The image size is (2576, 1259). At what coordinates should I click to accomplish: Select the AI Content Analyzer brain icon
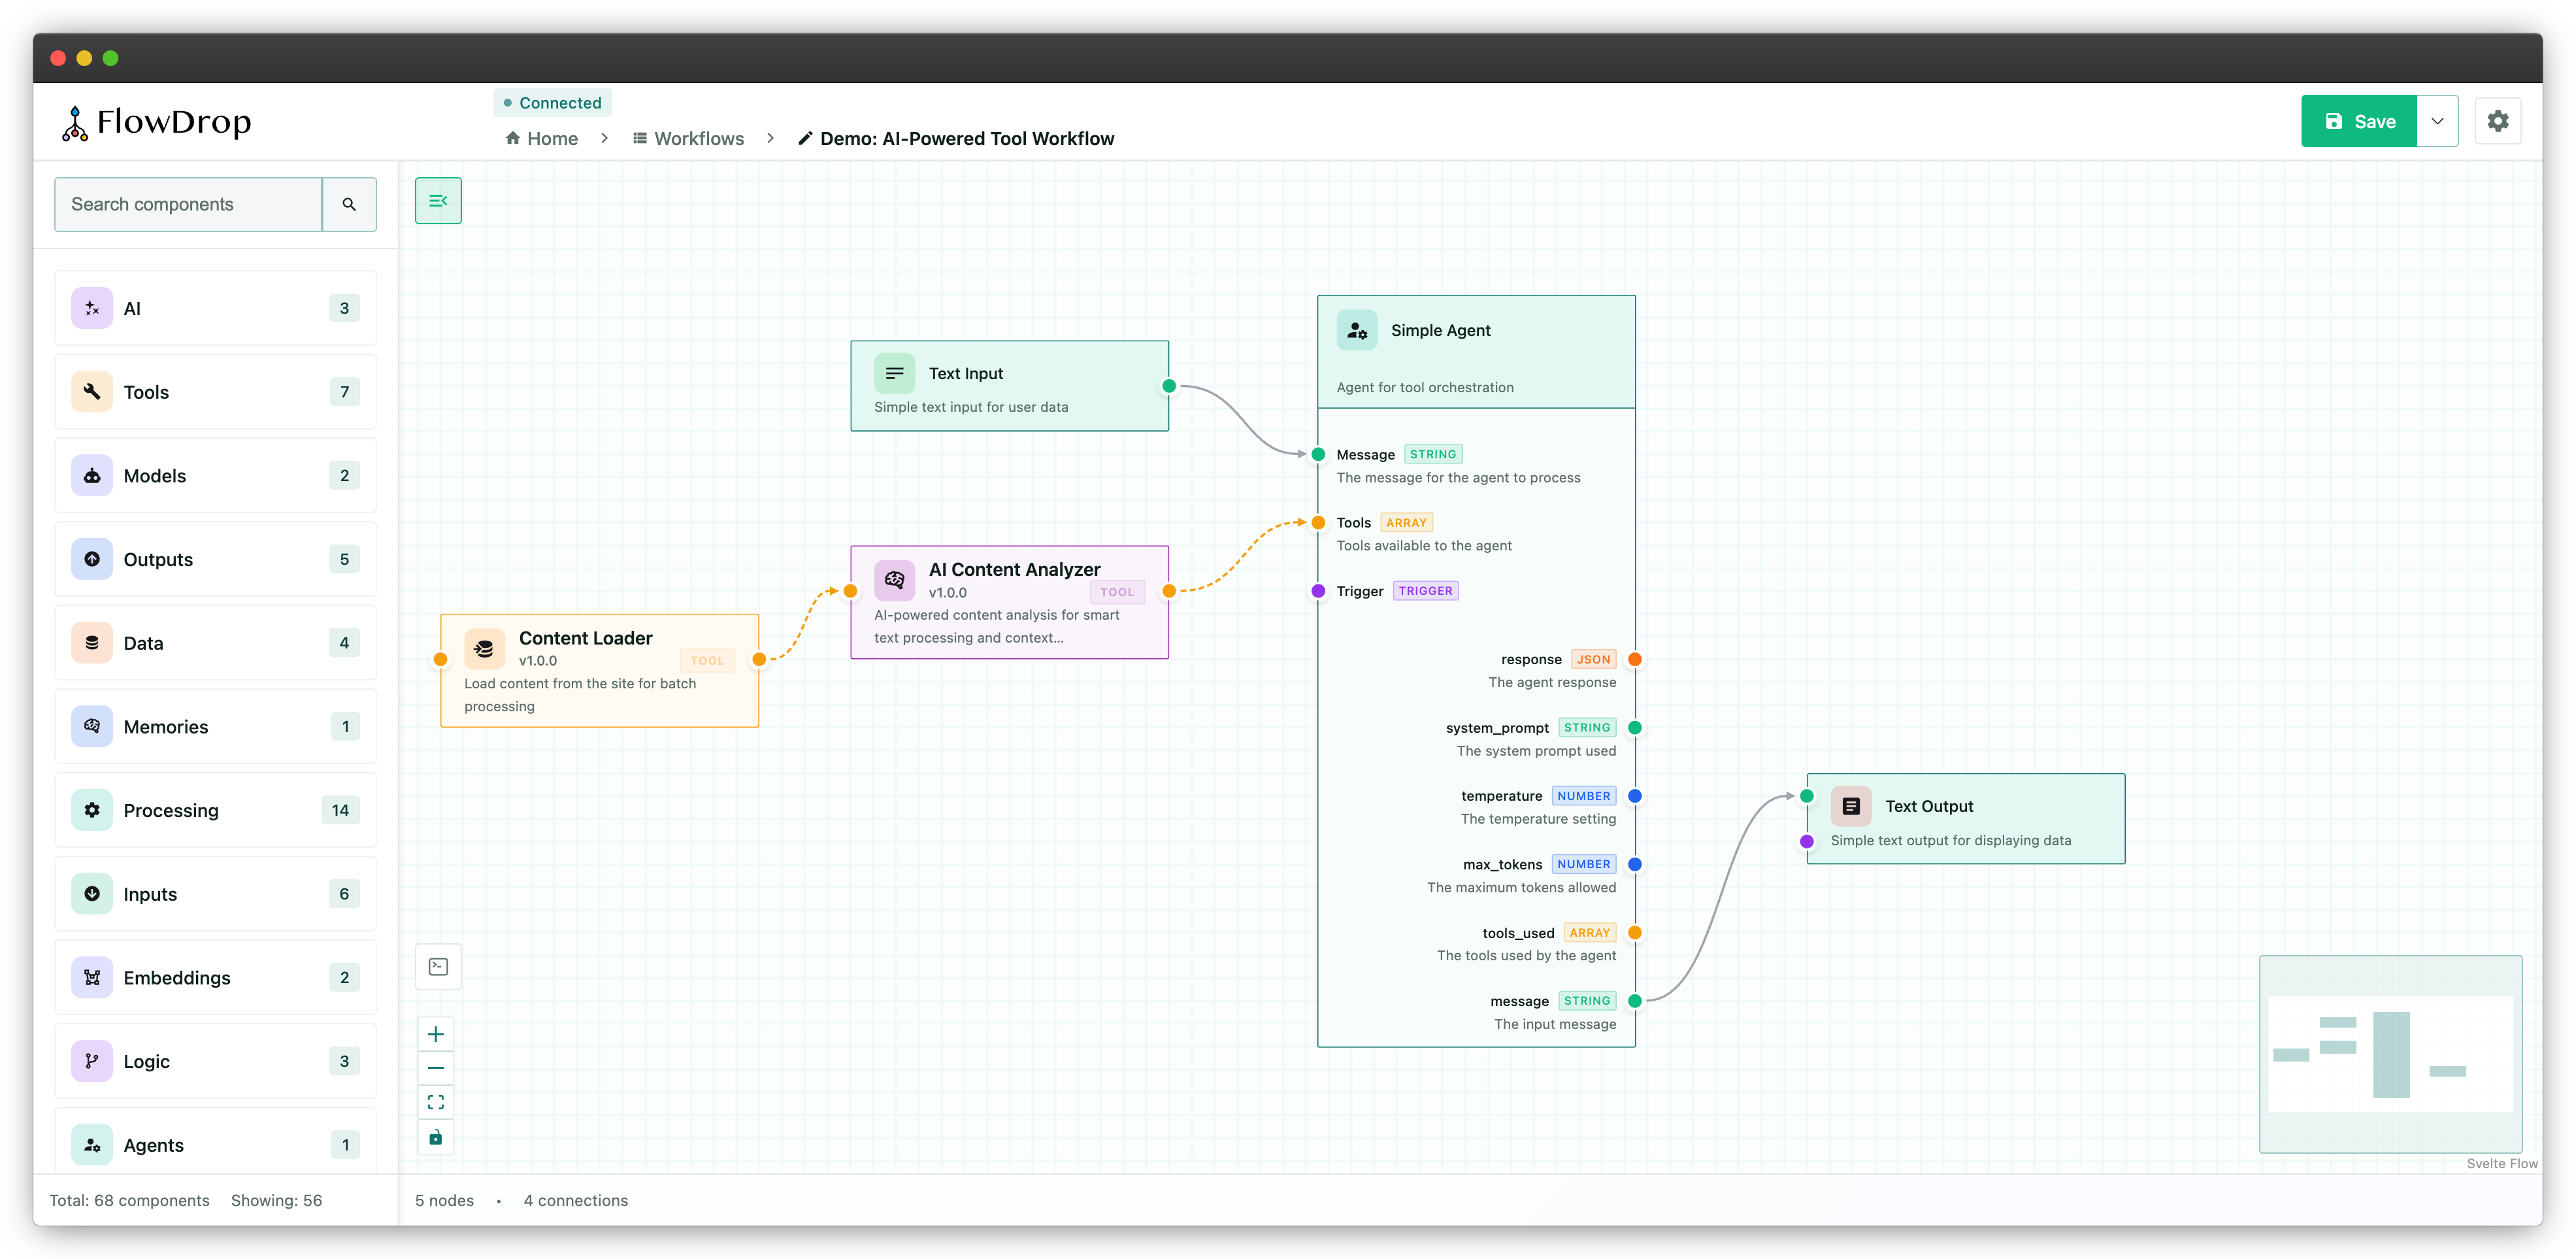(x=894, y=580)
